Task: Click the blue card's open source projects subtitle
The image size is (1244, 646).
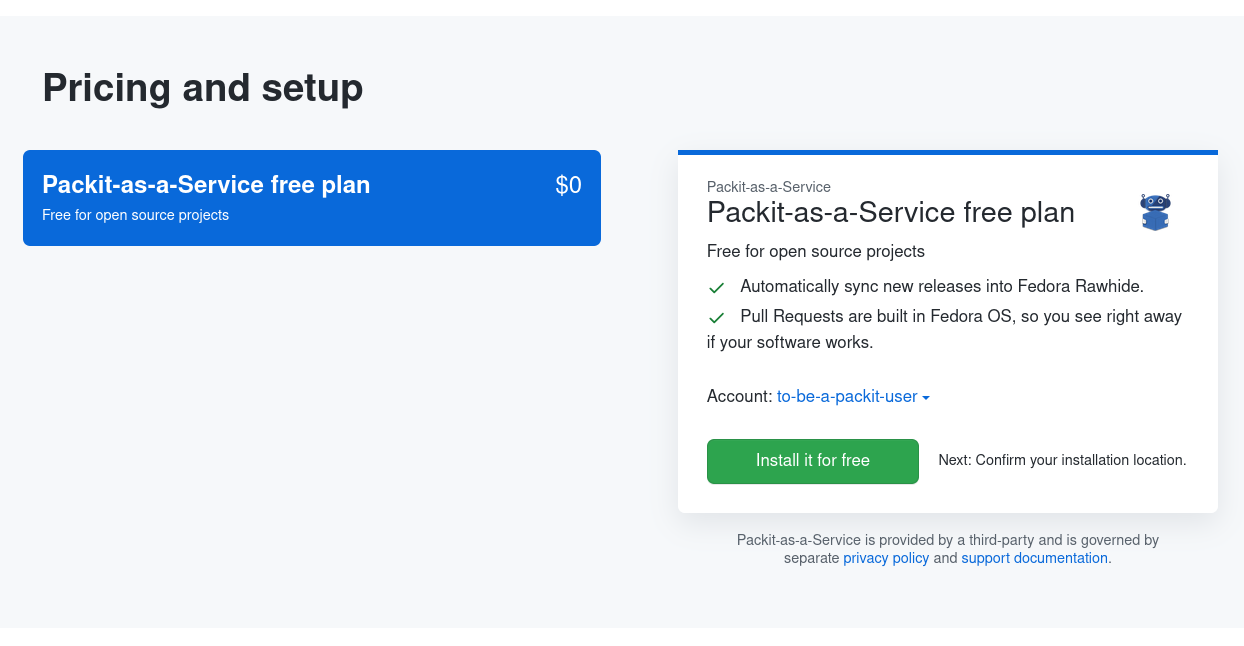Action: [135, 215]
